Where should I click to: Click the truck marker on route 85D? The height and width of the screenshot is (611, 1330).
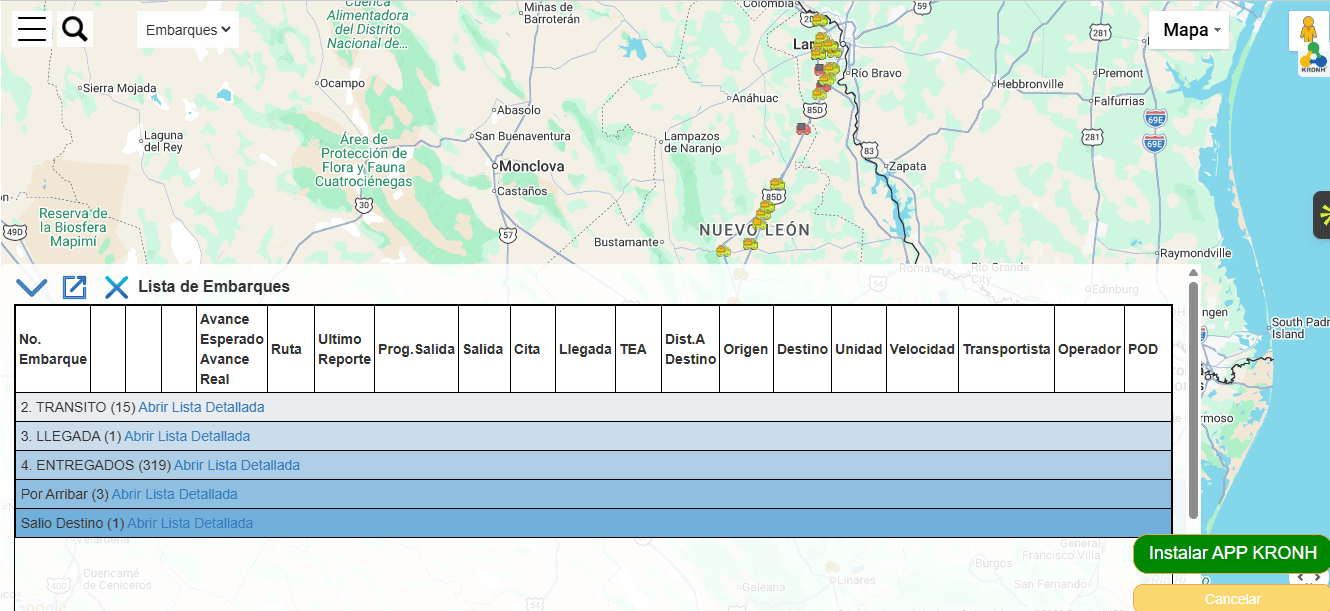point(776,184)
